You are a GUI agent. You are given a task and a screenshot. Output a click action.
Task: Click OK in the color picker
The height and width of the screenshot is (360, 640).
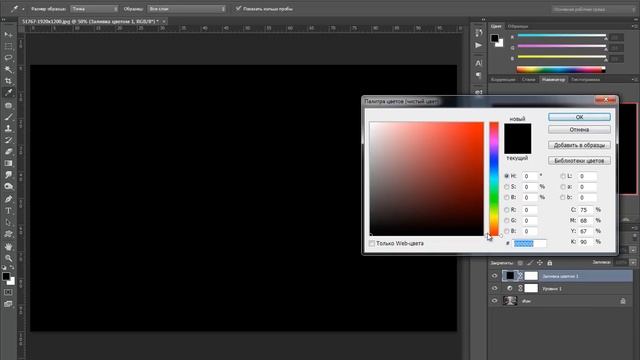(x=579, y=117)
